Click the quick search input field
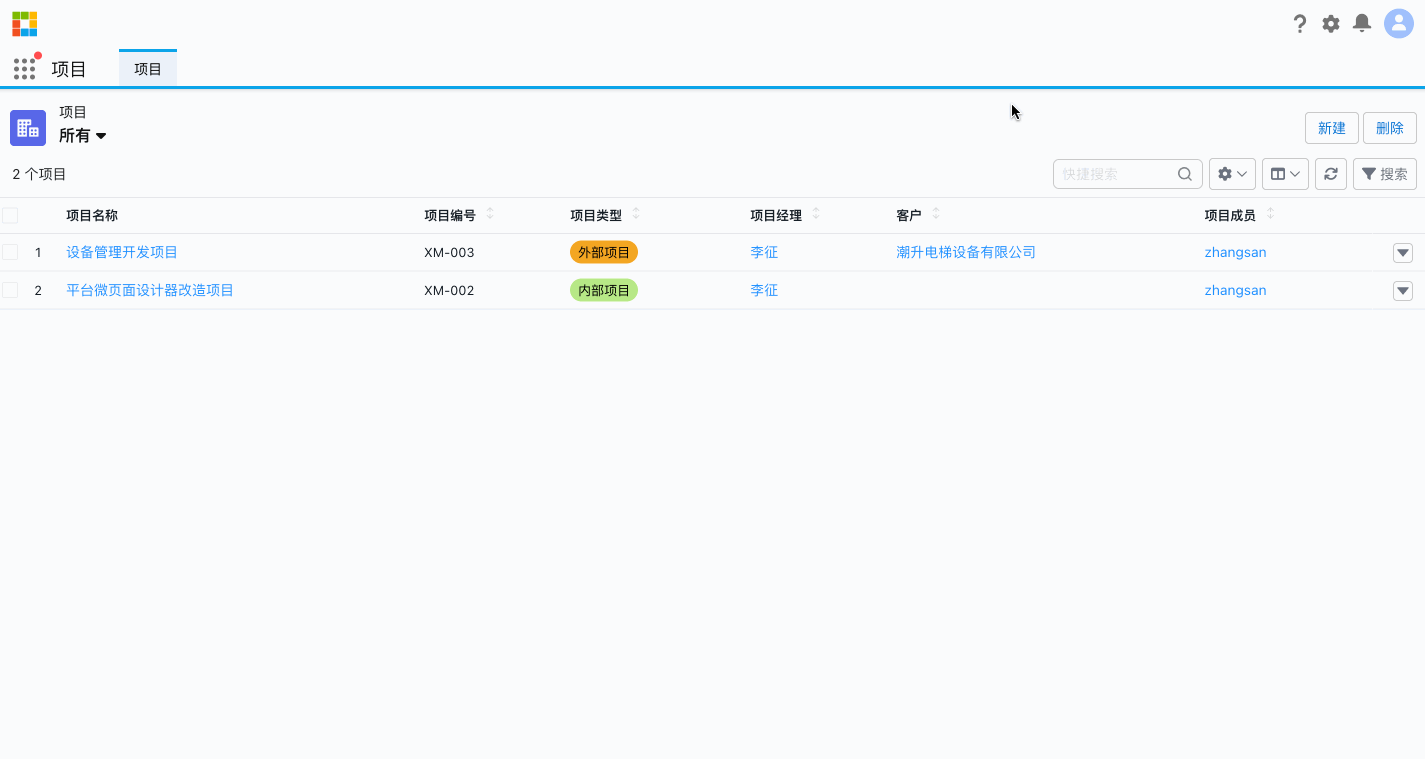The image size is (1425, 759). pyautogui.click(x=1118, y=173)
